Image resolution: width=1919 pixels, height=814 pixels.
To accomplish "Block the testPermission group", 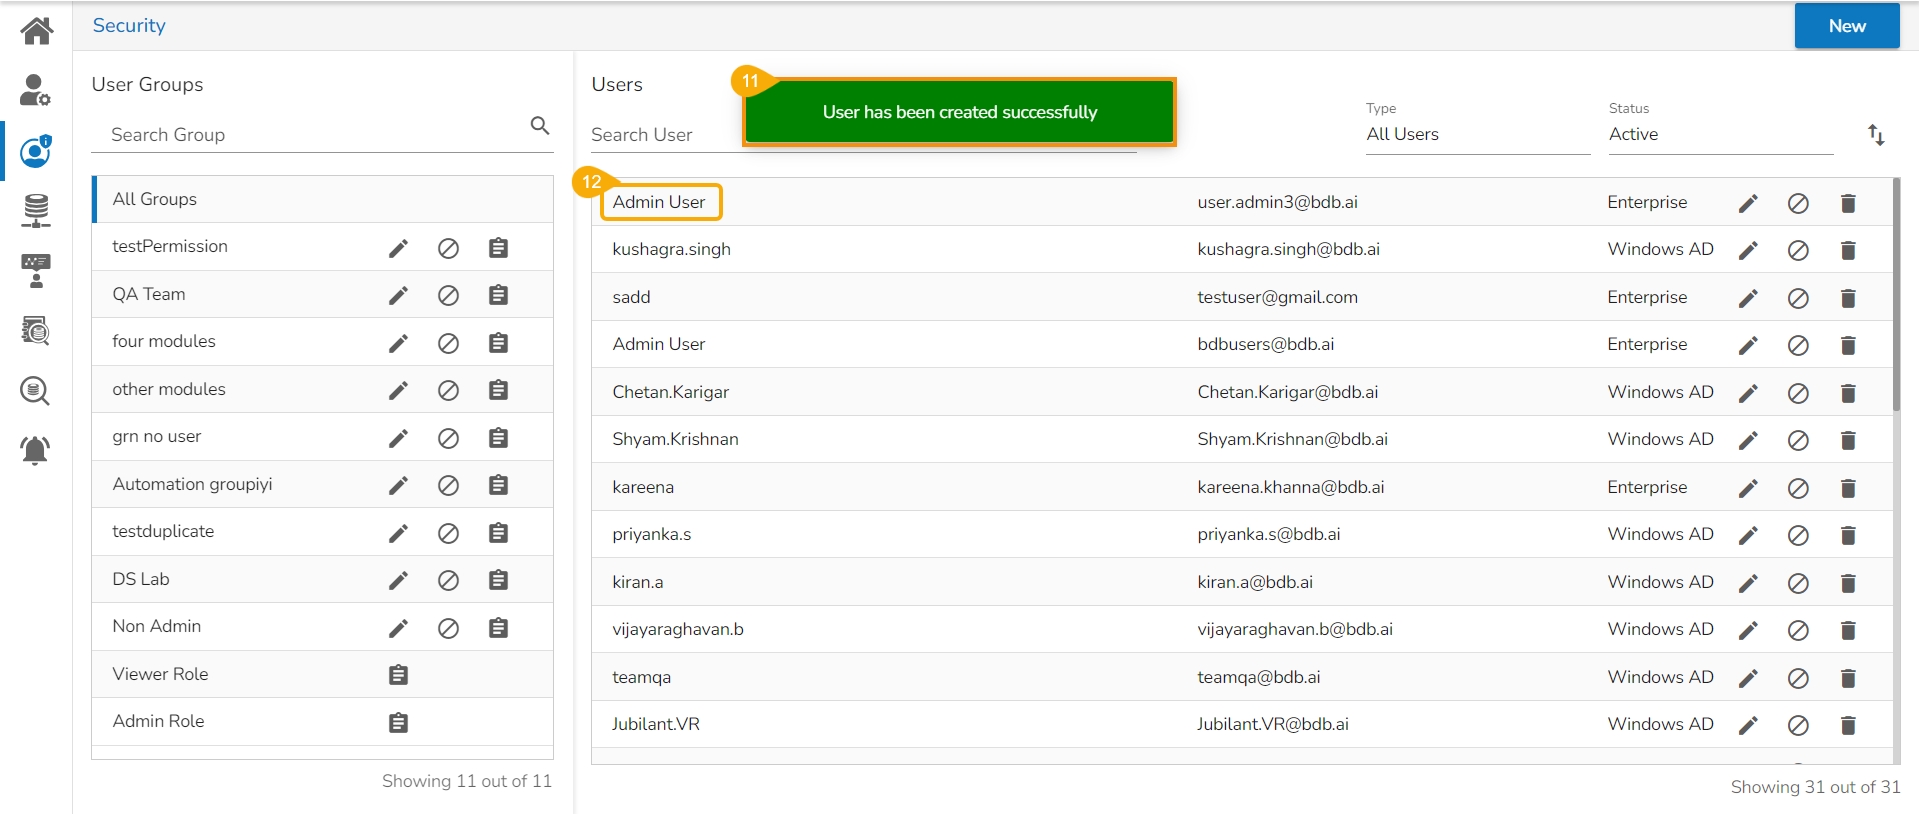I will pos(448,249).
